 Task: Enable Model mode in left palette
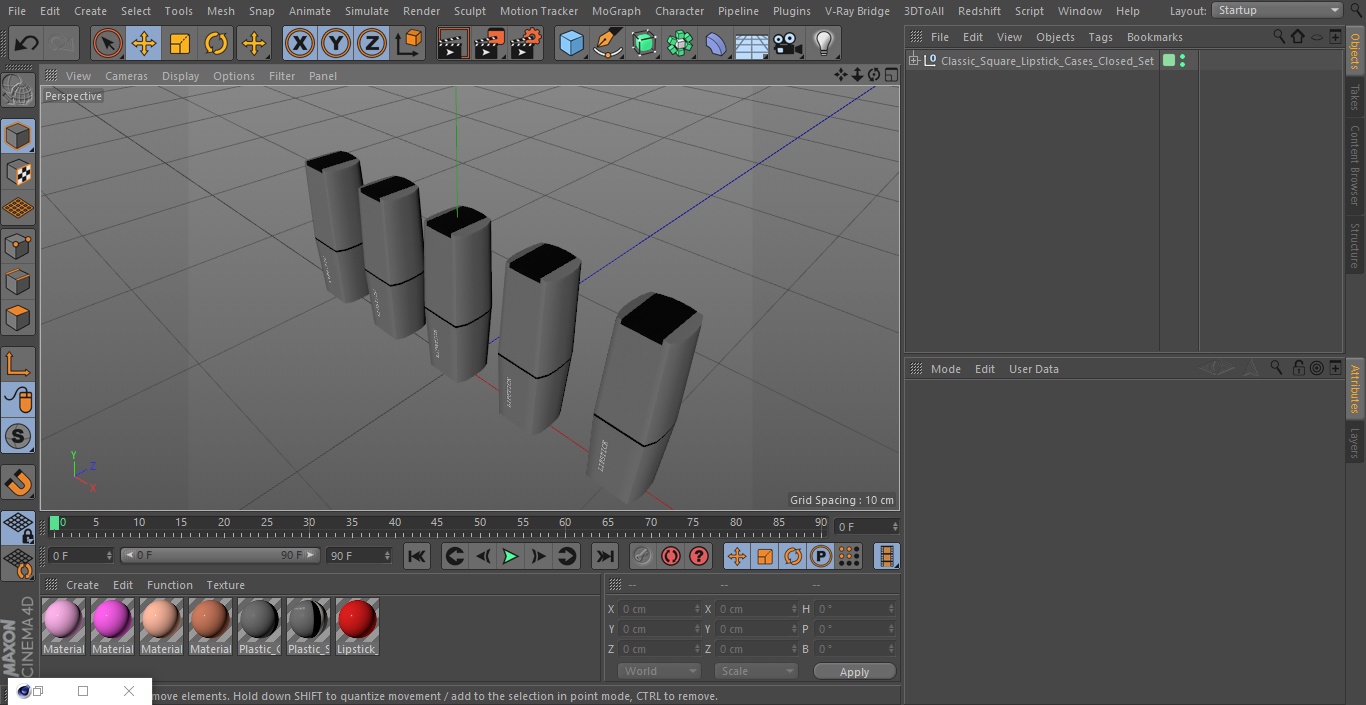[x=18, y=136]
